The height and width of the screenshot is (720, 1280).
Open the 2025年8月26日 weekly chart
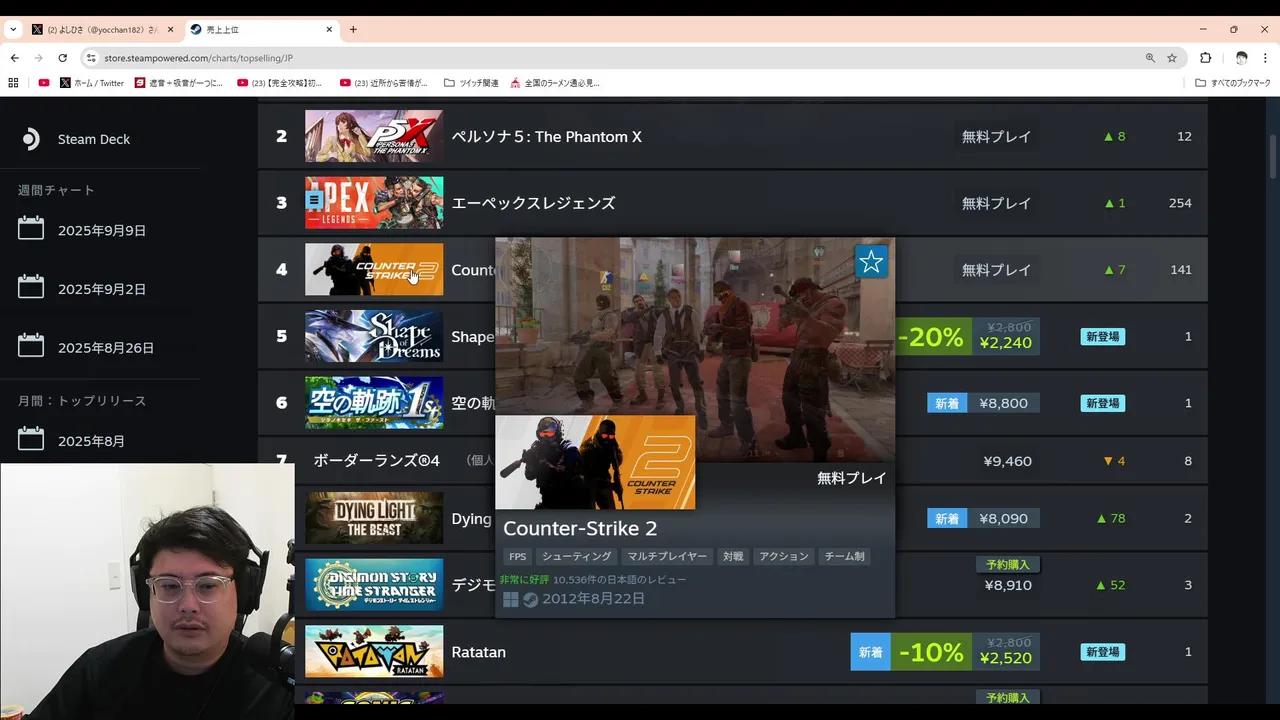coord(106,348)
